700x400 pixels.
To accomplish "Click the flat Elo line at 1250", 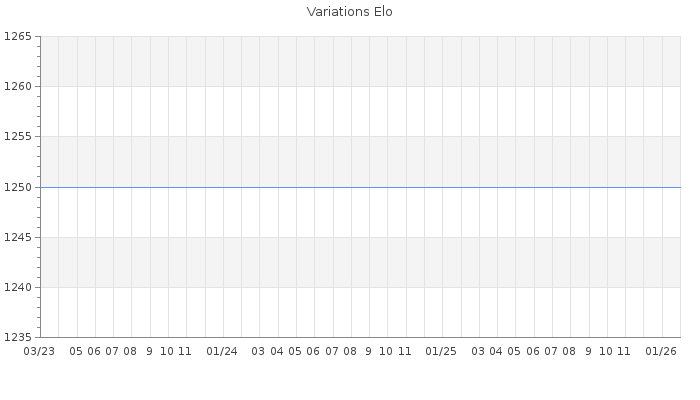I will click(x=360, y=187).
